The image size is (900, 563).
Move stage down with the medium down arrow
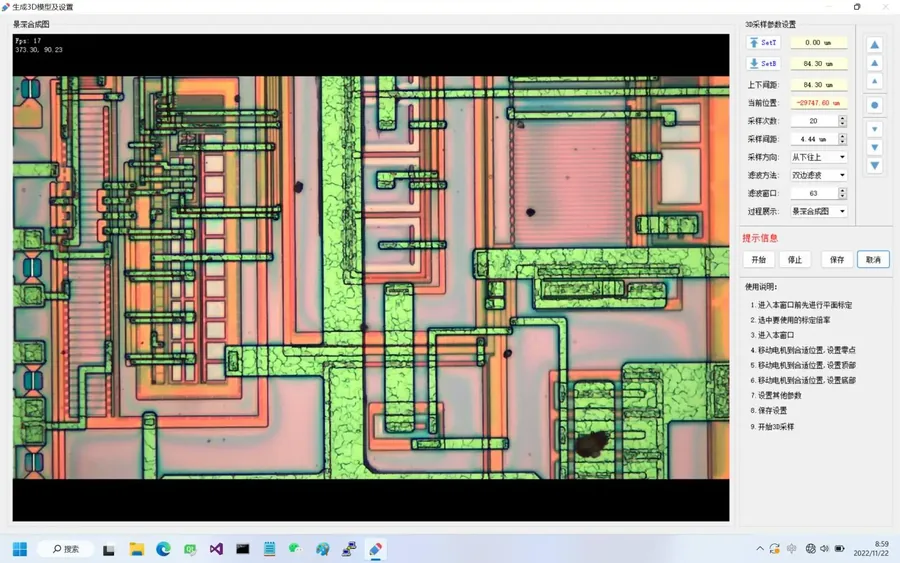(x=874, y=147)
